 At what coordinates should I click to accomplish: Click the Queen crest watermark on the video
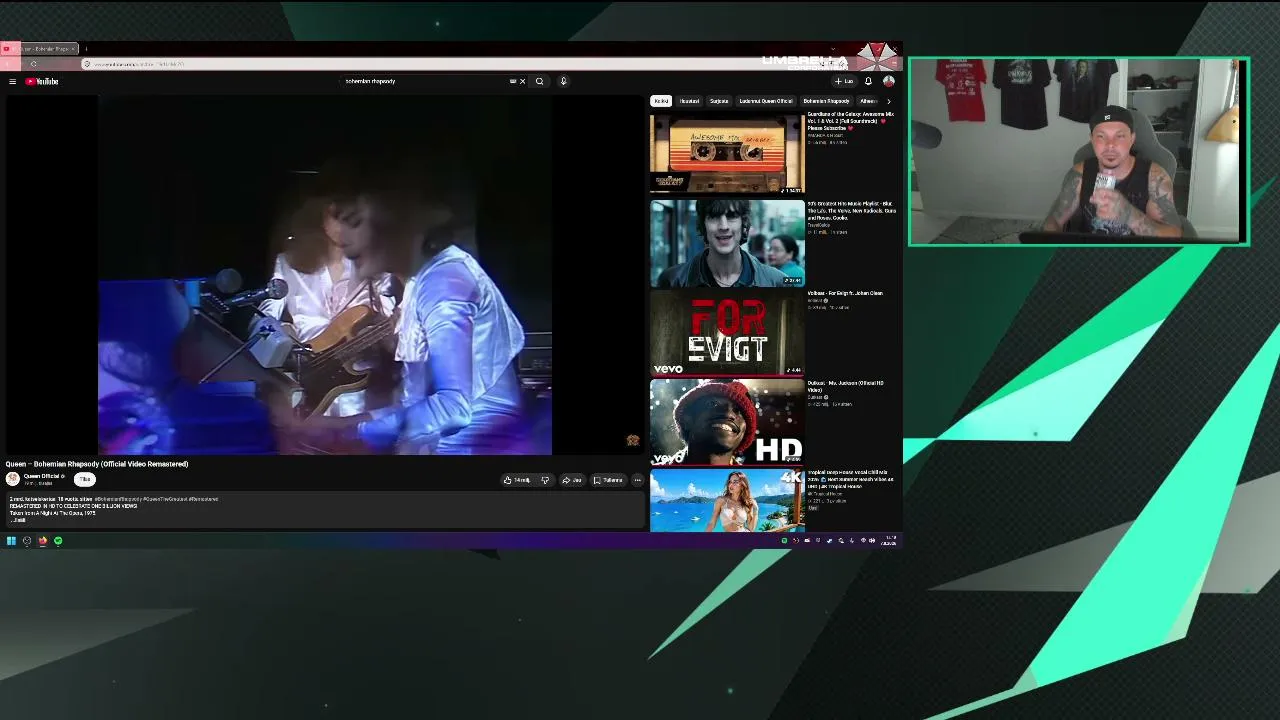pos(633,440)
